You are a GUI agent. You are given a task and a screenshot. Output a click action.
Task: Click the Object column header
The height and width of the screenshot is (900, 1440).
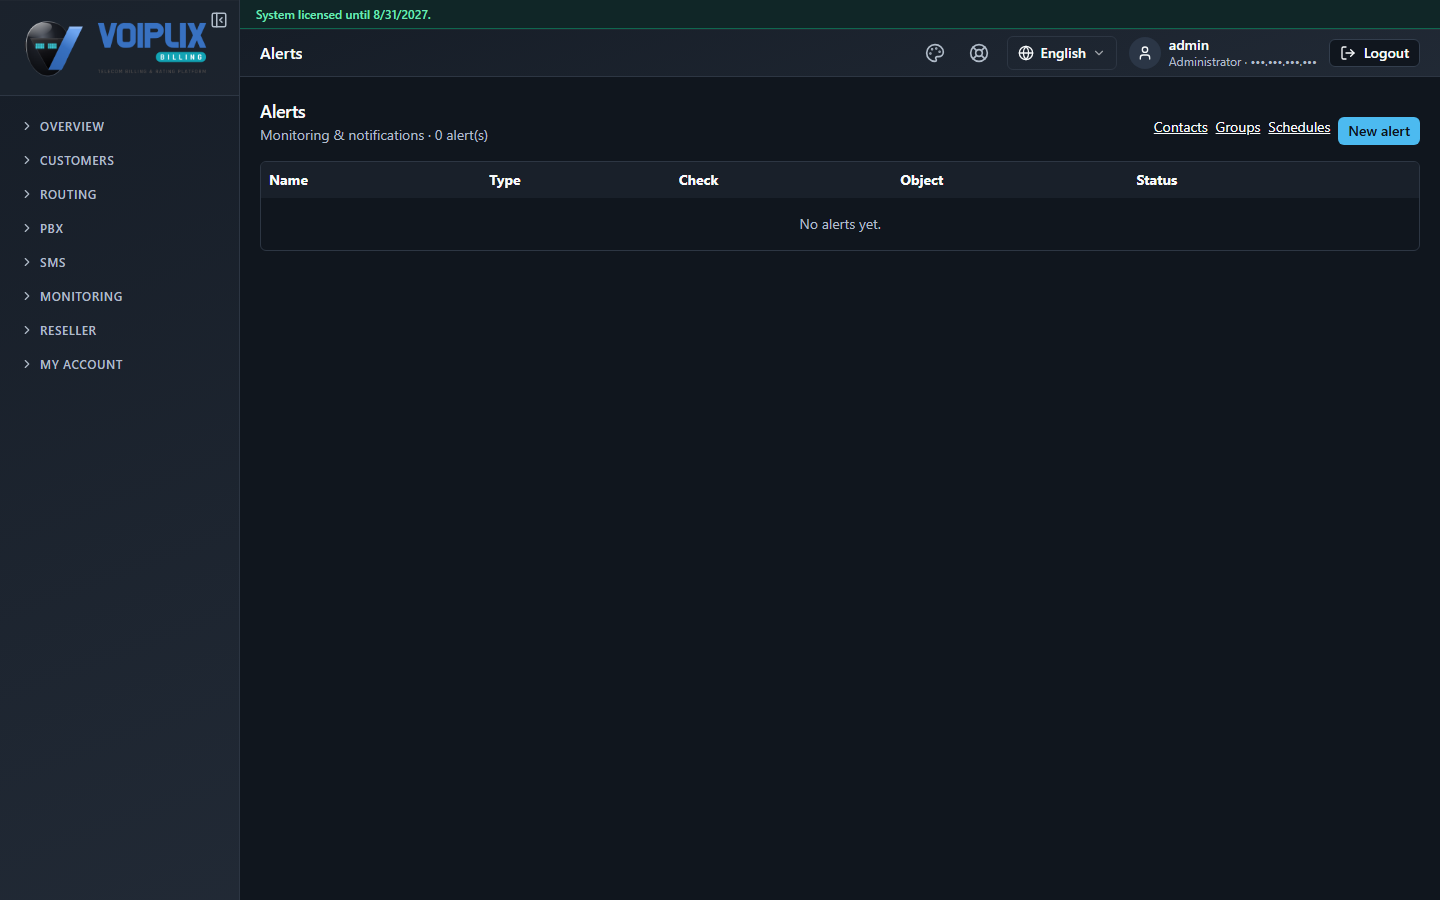921,180
